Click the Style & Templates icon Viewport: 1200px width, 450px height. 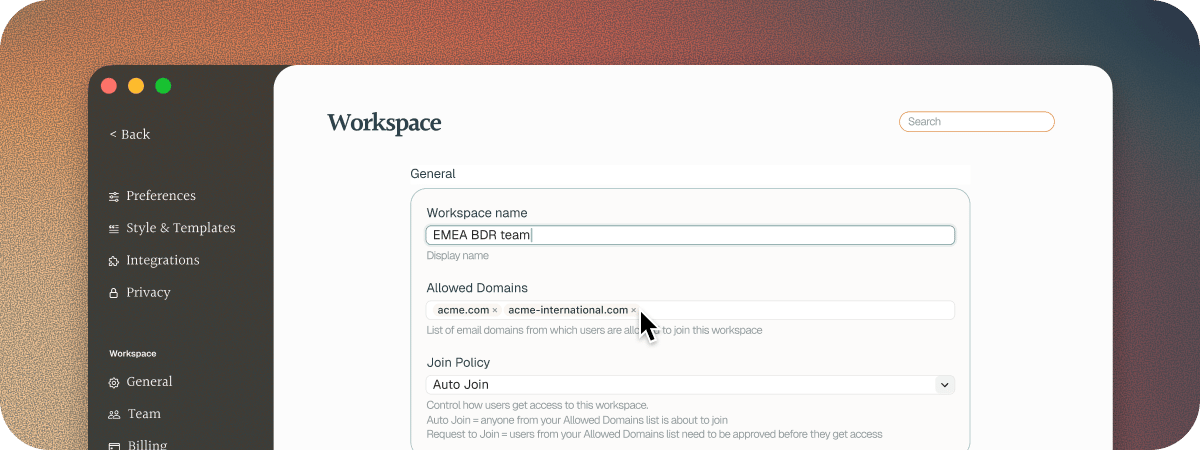coord(114,228)
